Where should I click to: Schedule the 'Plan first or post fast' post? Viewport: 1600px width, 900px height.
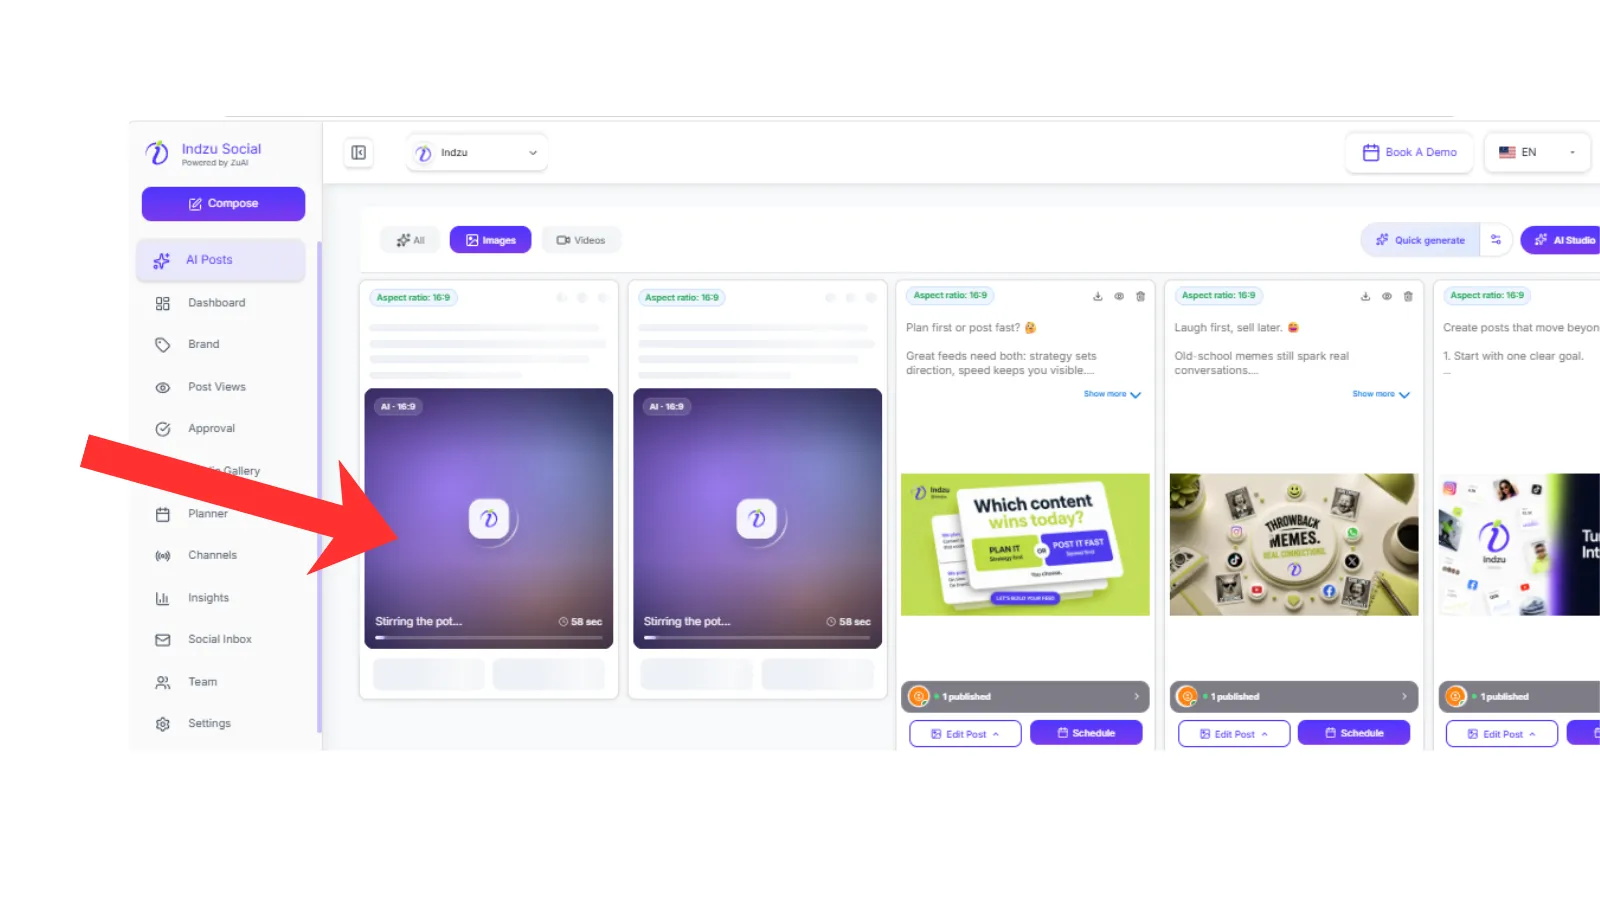(x=1086, y=734)
